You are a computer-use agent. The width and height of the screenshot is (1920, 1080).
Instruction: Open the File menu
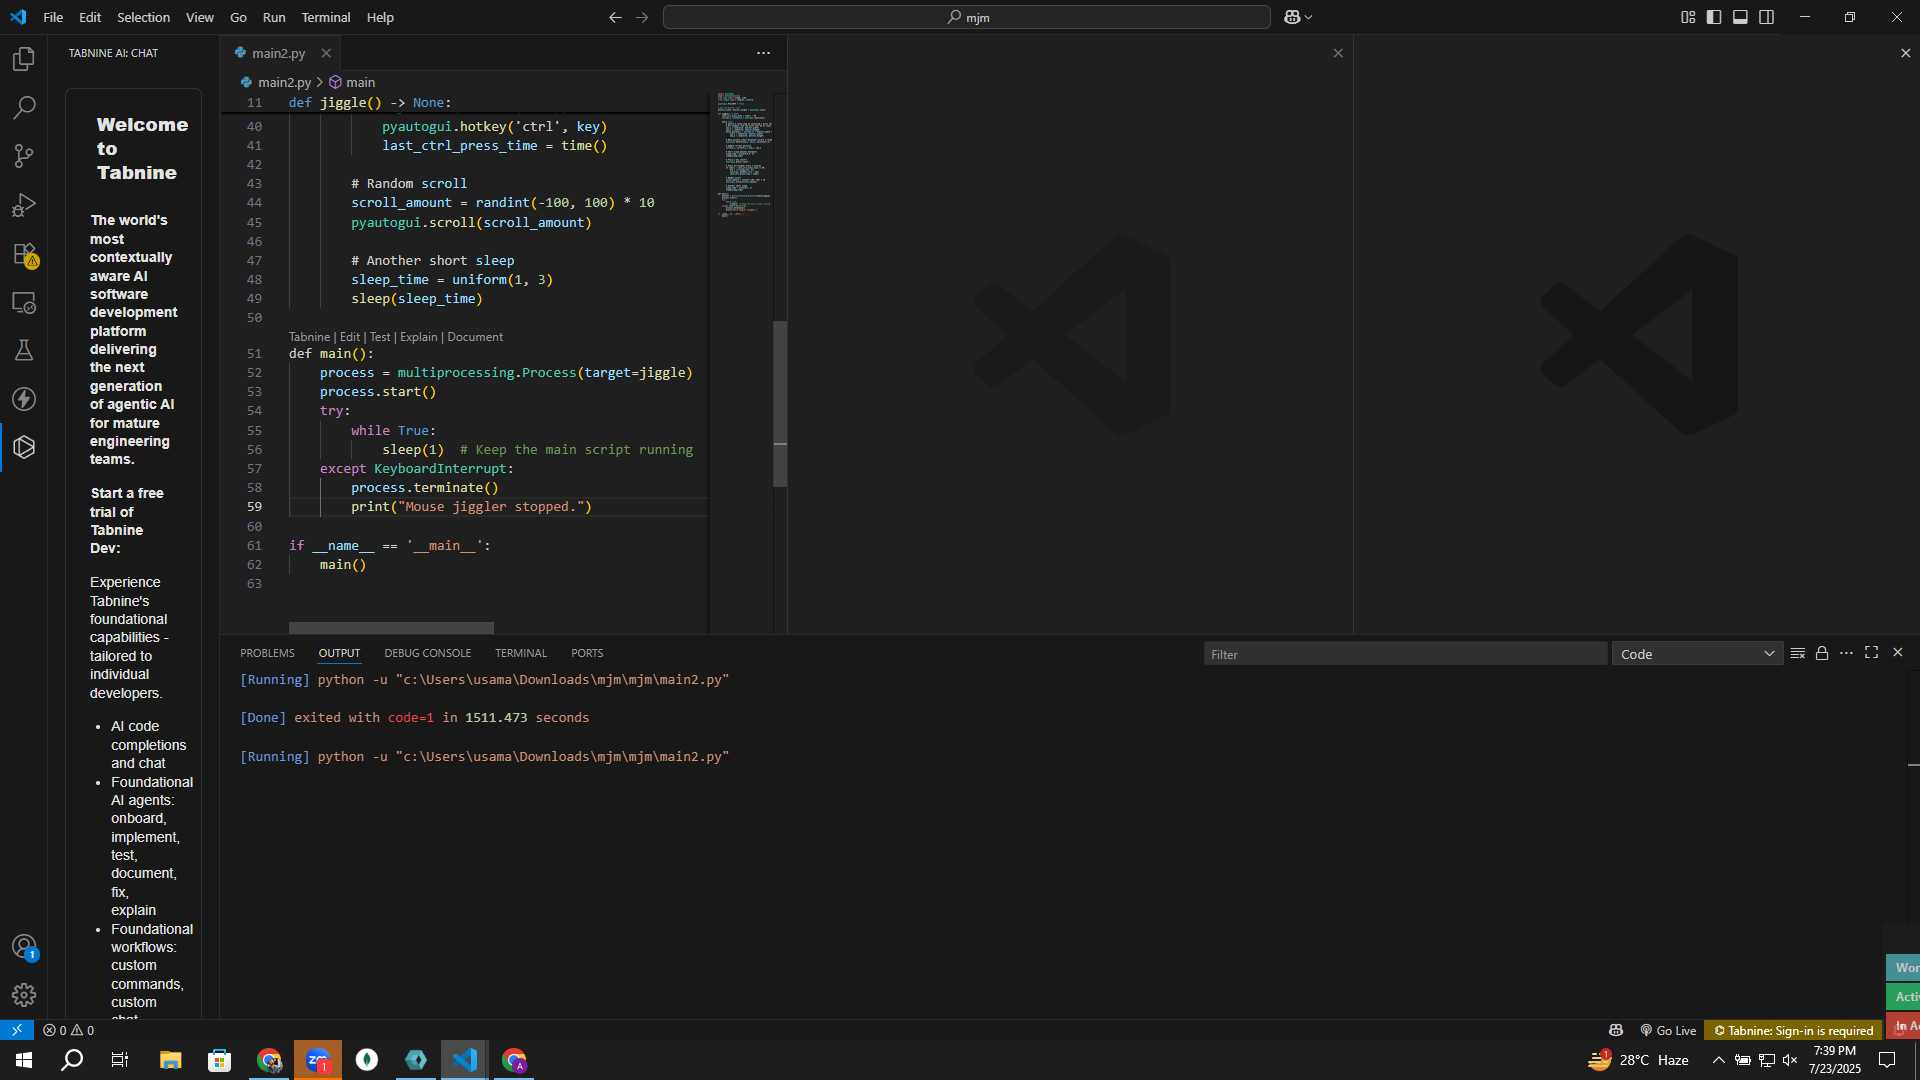53,17
